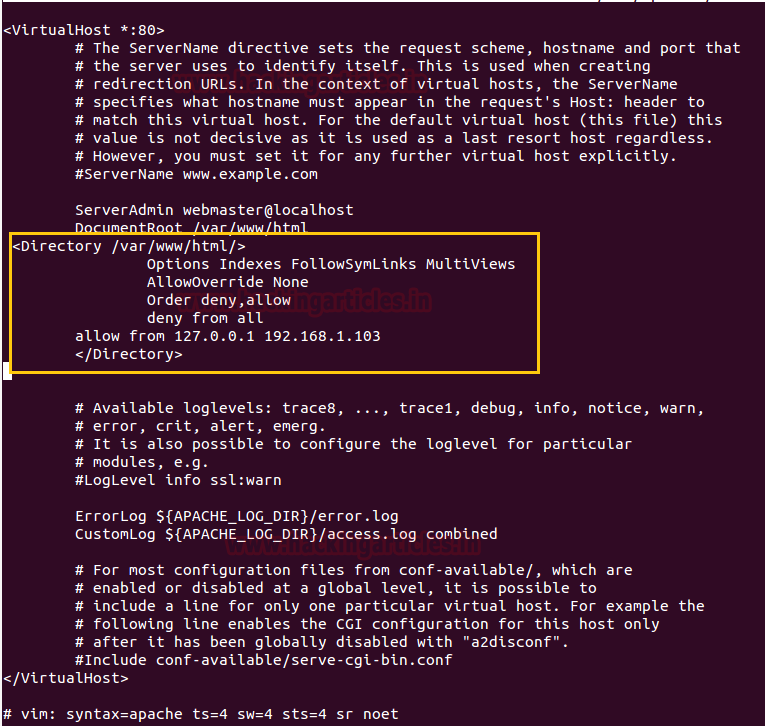Click the deny from all line
The image size is (765, 726).
[x=205, y=318]
